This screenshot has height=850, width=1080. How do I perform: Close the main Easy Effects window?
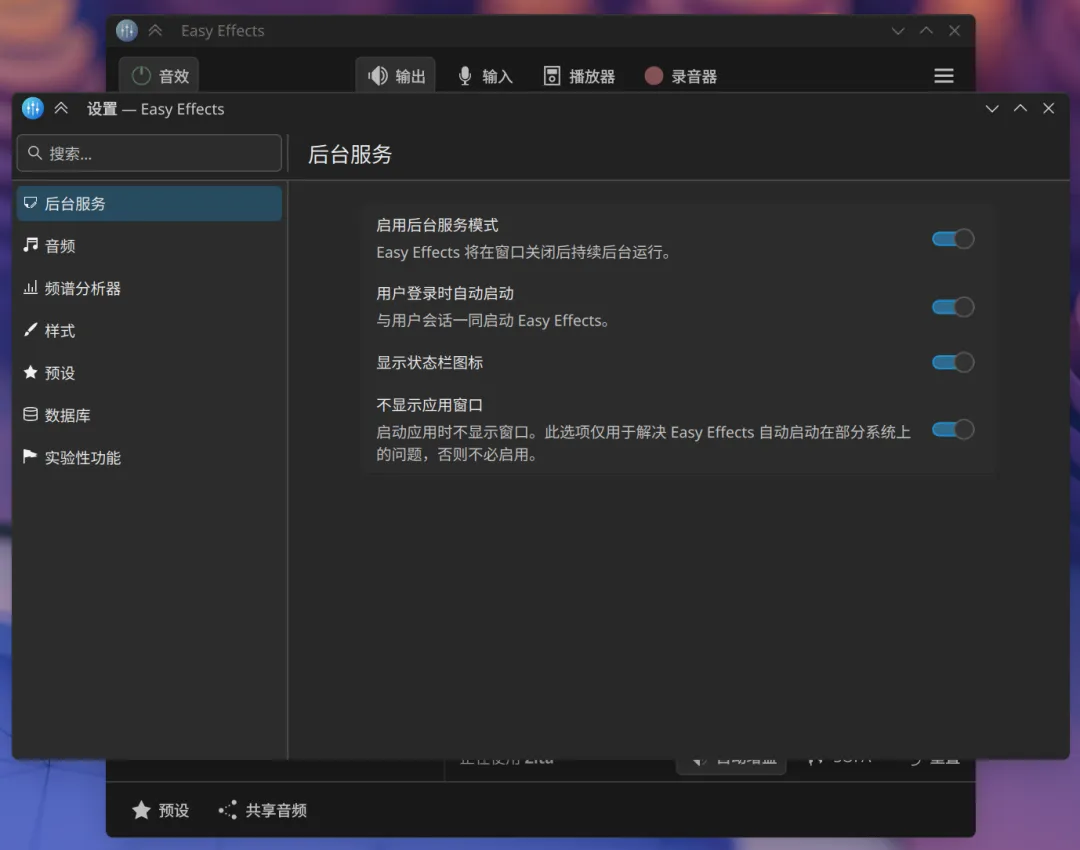coord(955,30)
